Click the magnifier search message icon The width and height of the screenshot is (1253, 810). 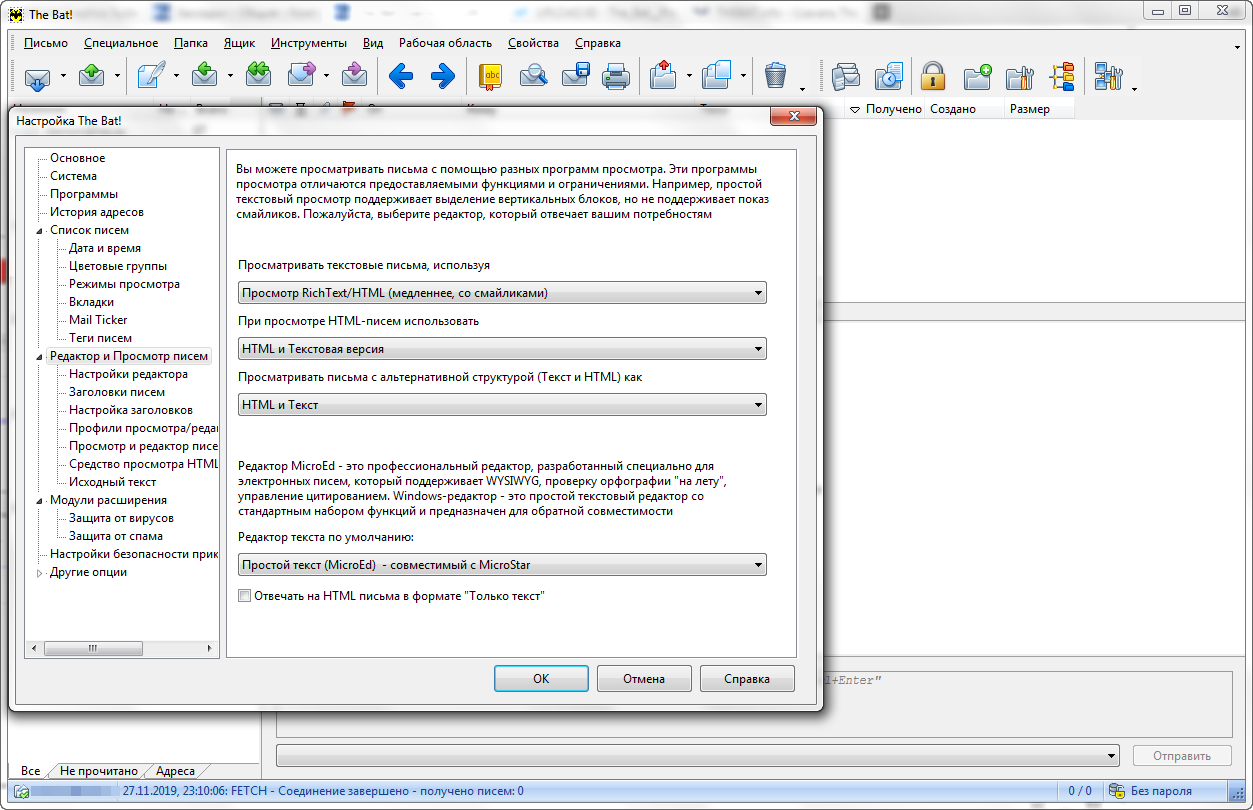tap(534, 76)
